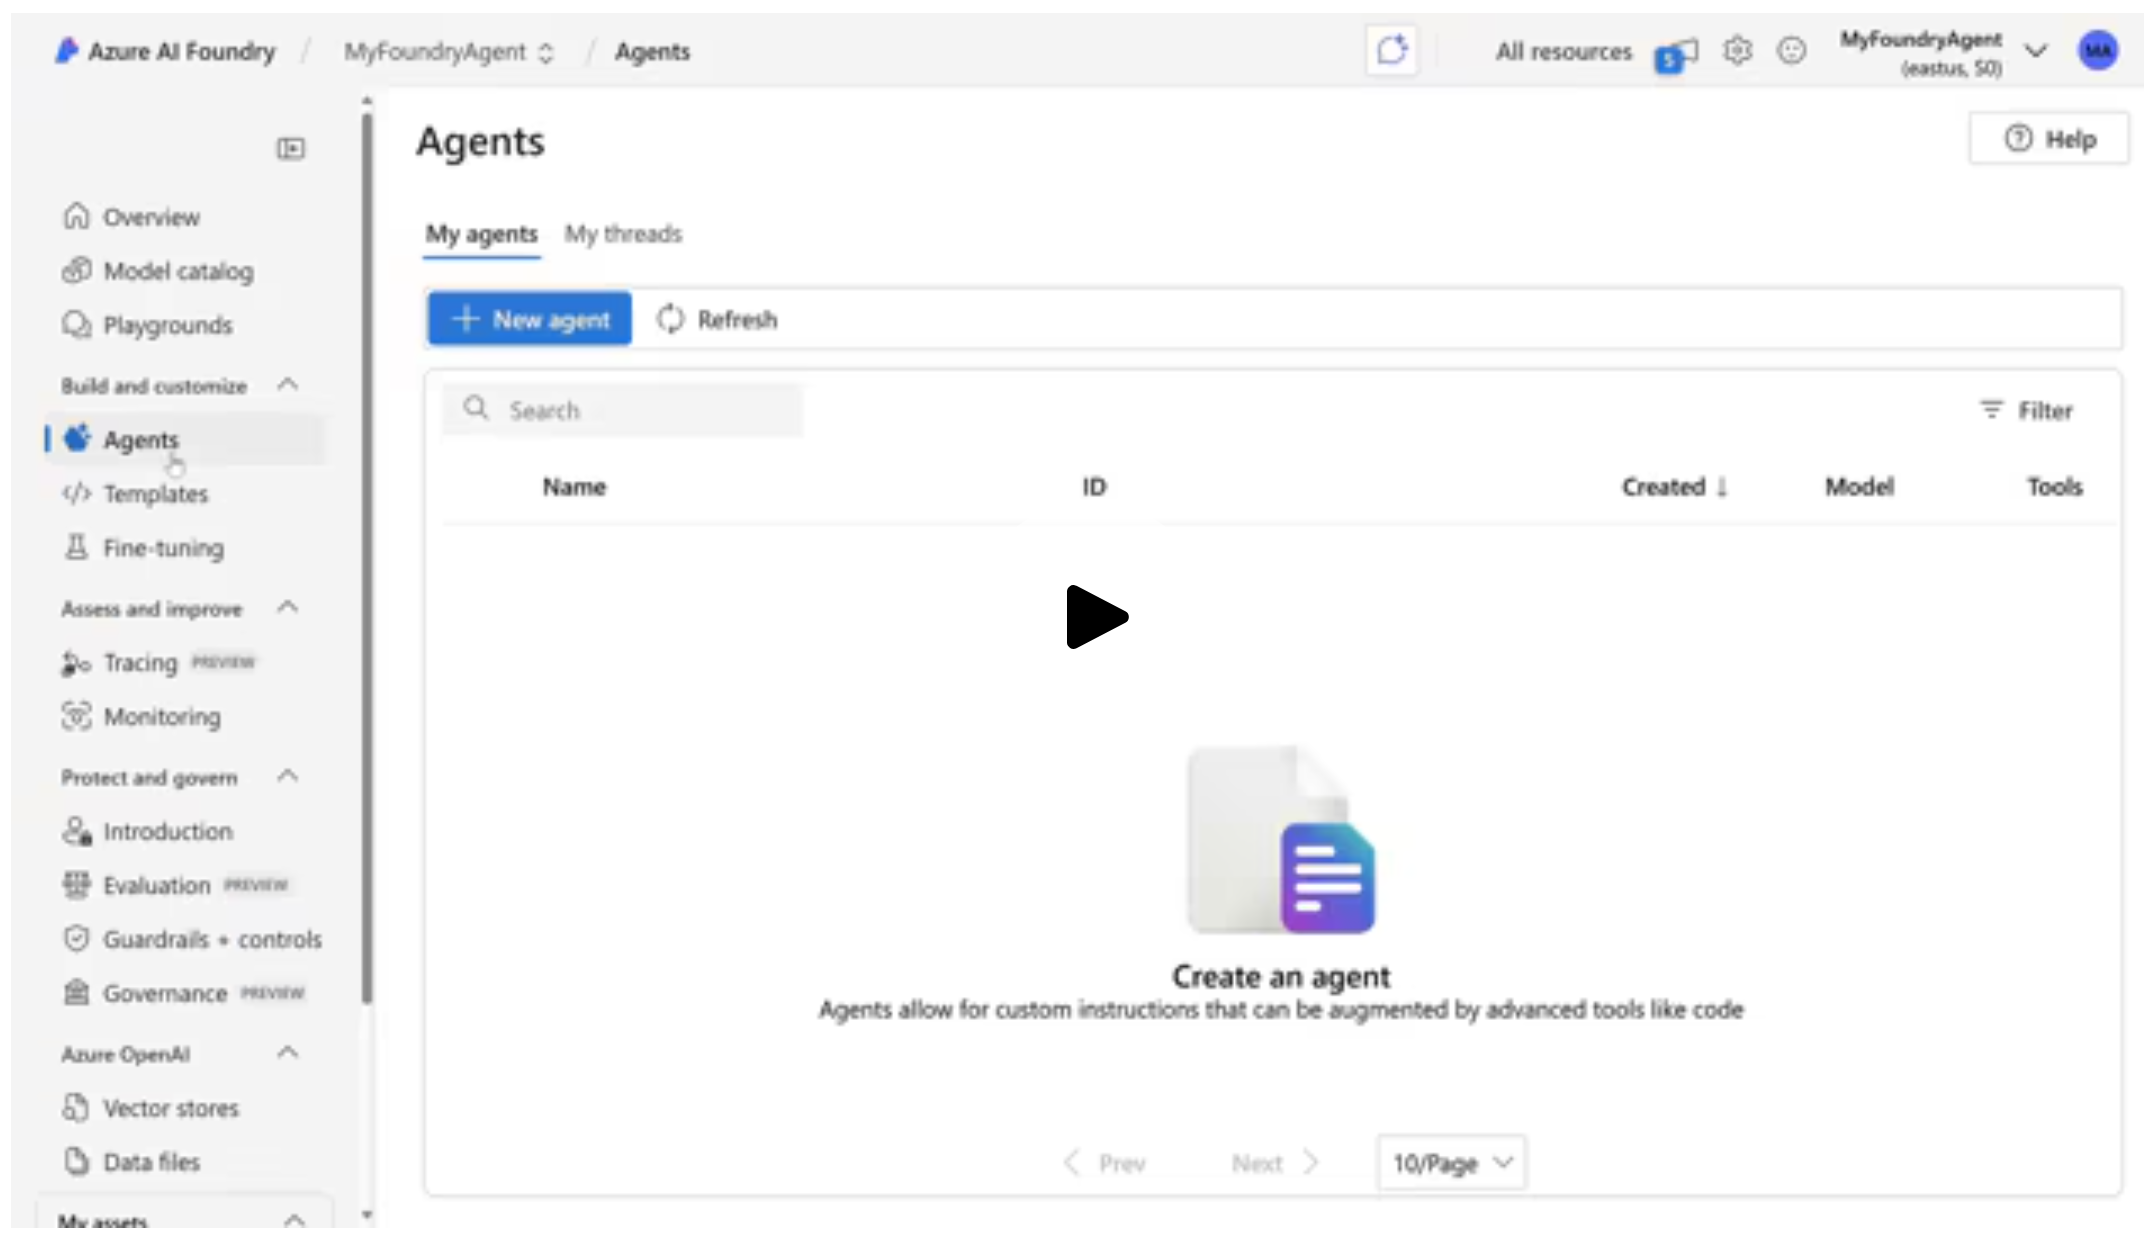Collapse the Build and customize section
Image resolution: width=2144 pixels, height=1239 pixels.
point(288,385)
